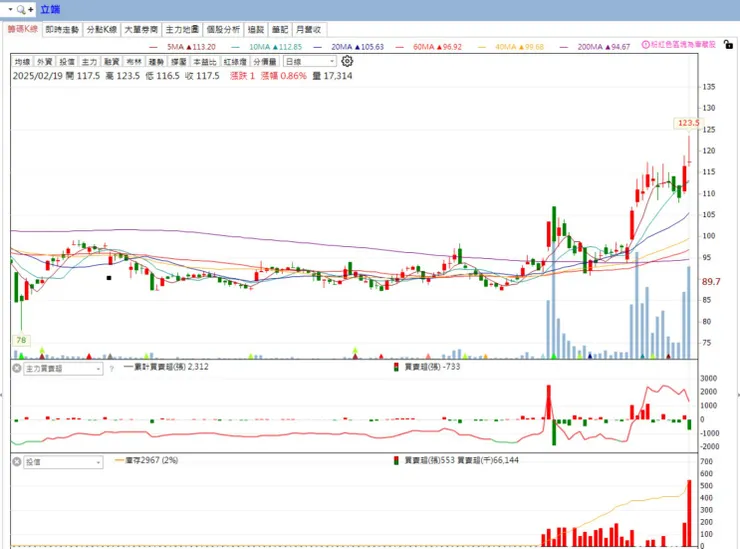
Task: Click the 10MA legend entry
Action: 266,47
